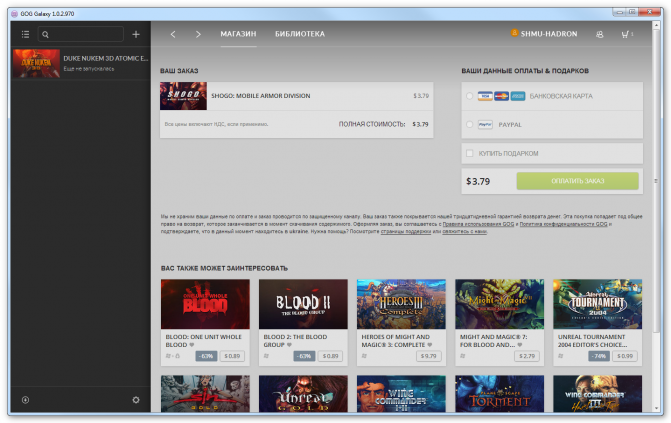Click the $0.99 price on Unreal Tournament 2004
Viewport: 671px width, 423px height.
click(x=625, y=356)
